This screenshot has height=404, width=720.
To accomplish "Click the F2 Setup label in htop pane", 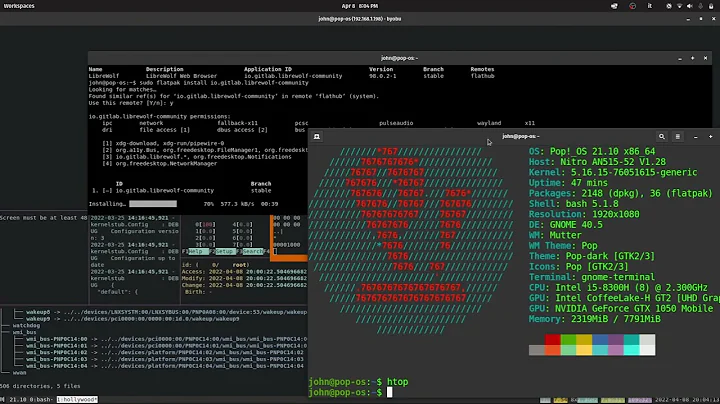I will 223,252.
